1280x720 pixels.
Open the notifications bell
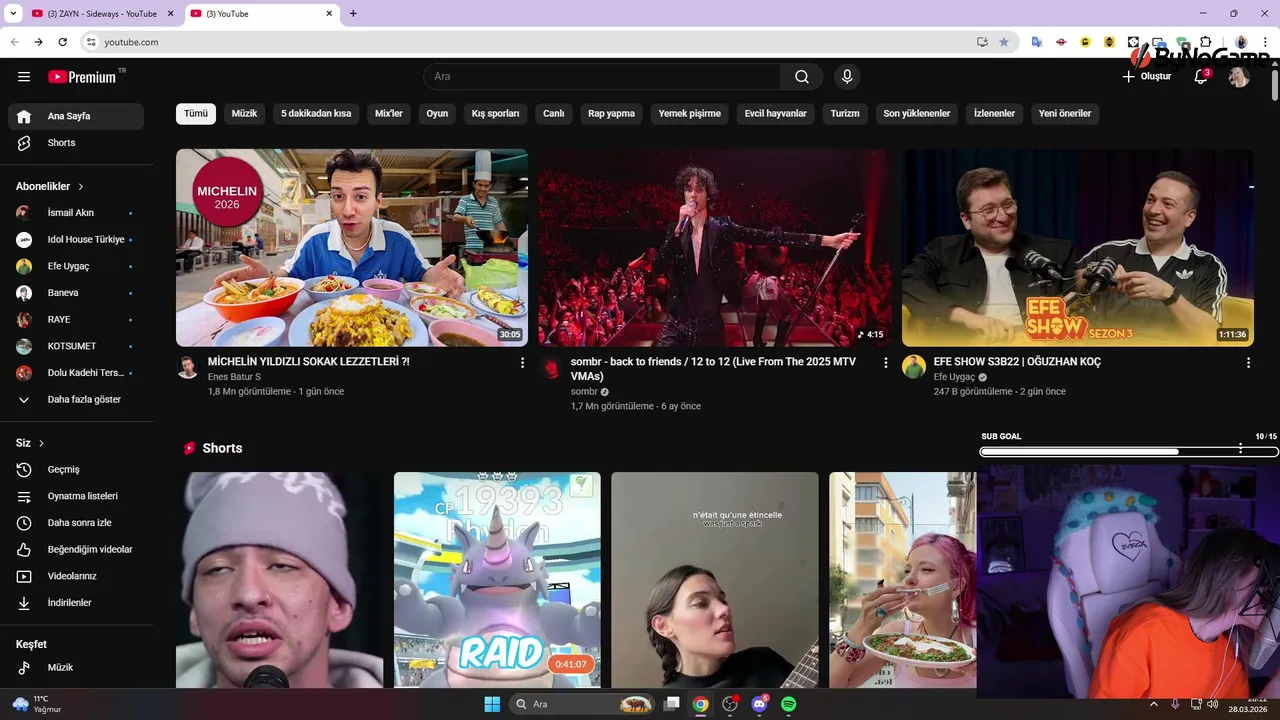1201,77
